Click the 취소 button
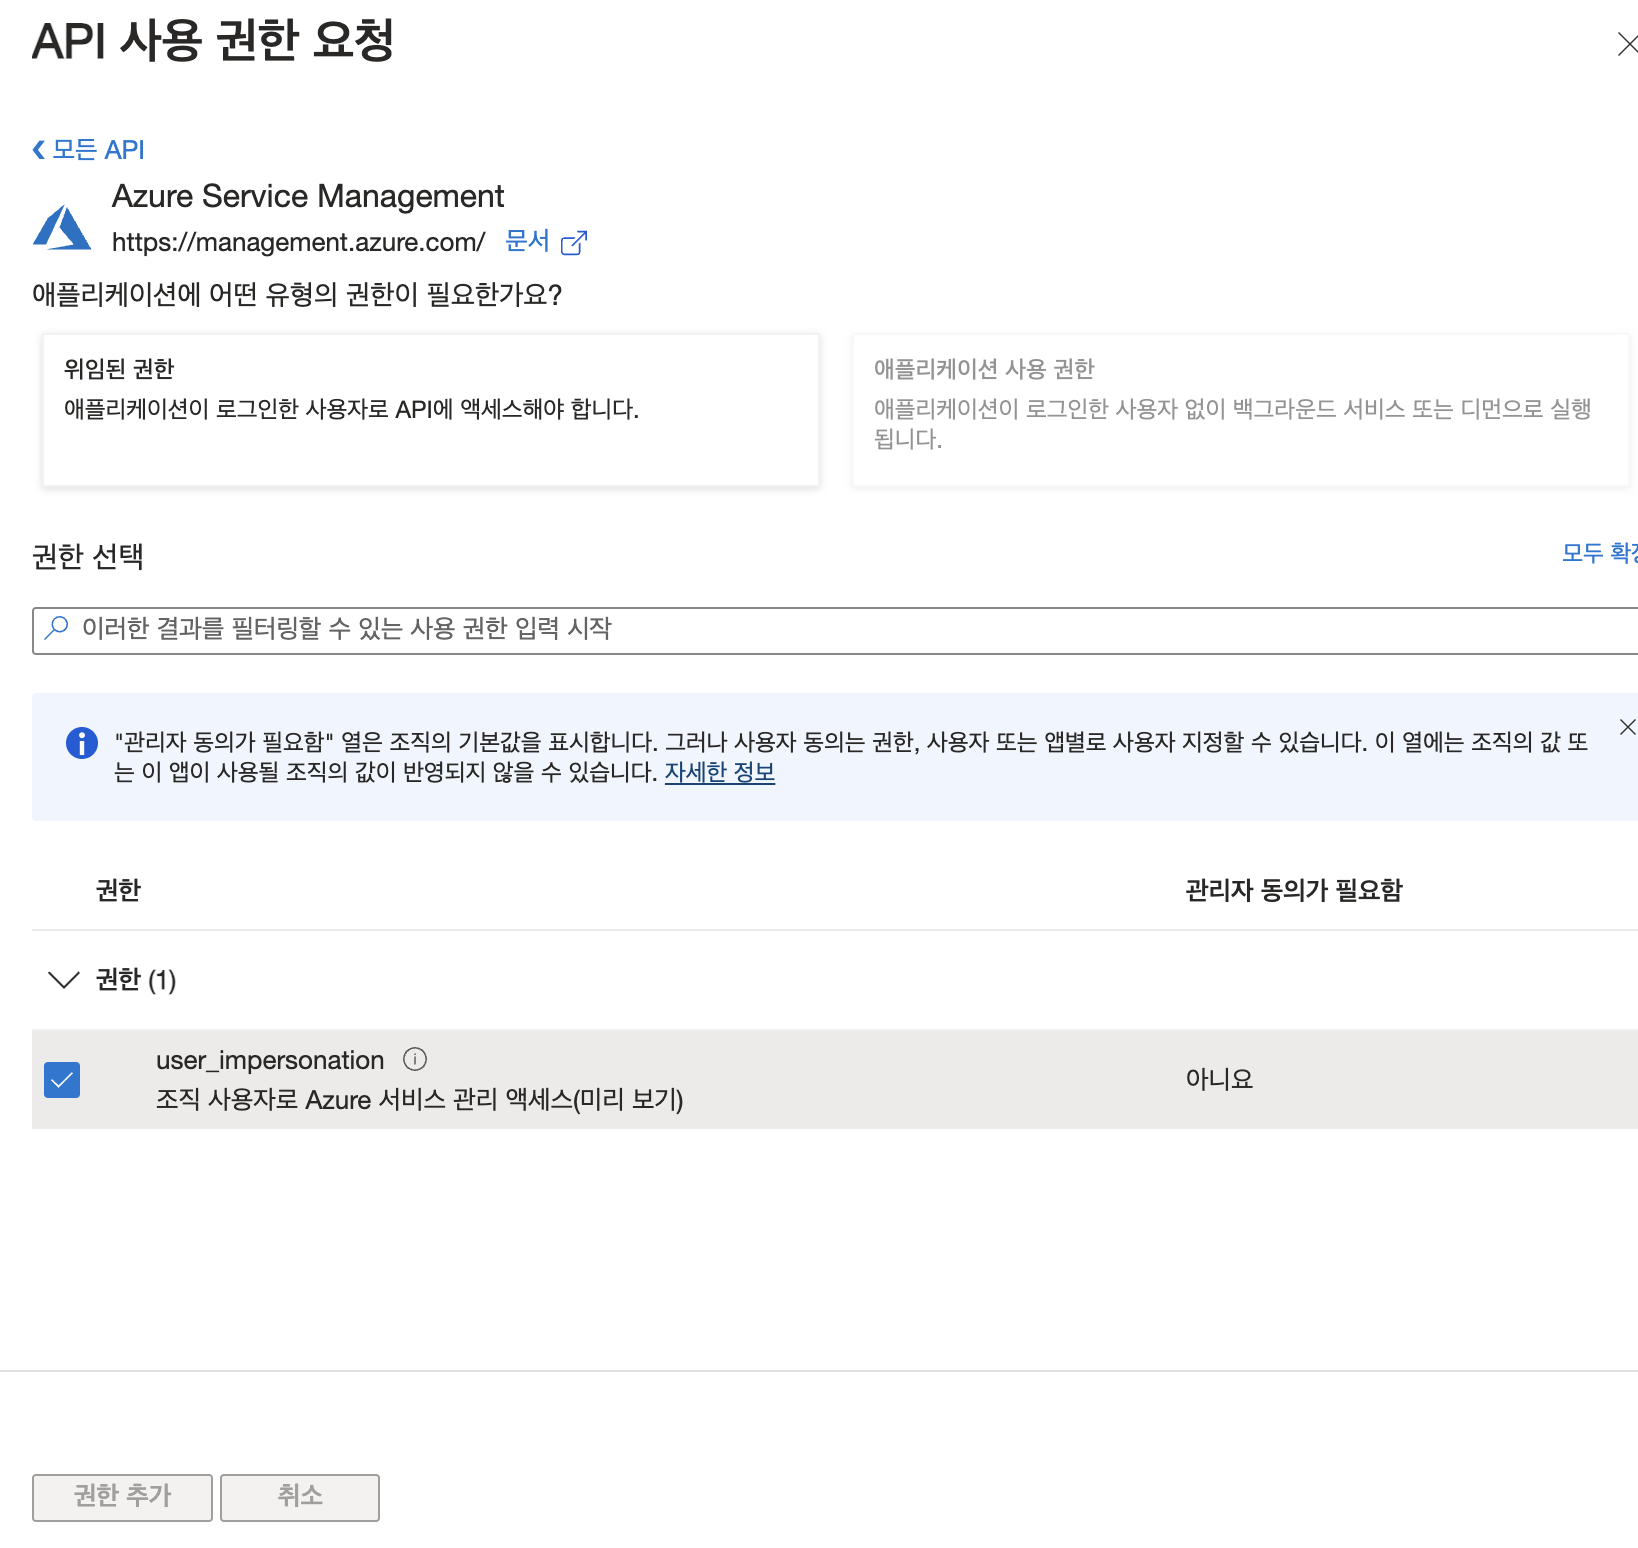The width and height of the screenshot is (1638, 1548). [300, 1497]
